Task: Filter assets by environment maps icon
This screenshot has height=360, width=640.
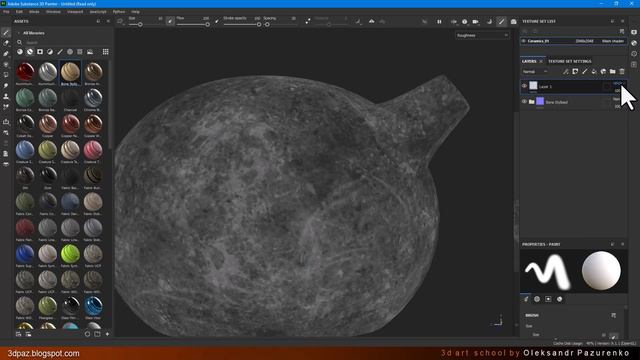Action: pos(90,52)
